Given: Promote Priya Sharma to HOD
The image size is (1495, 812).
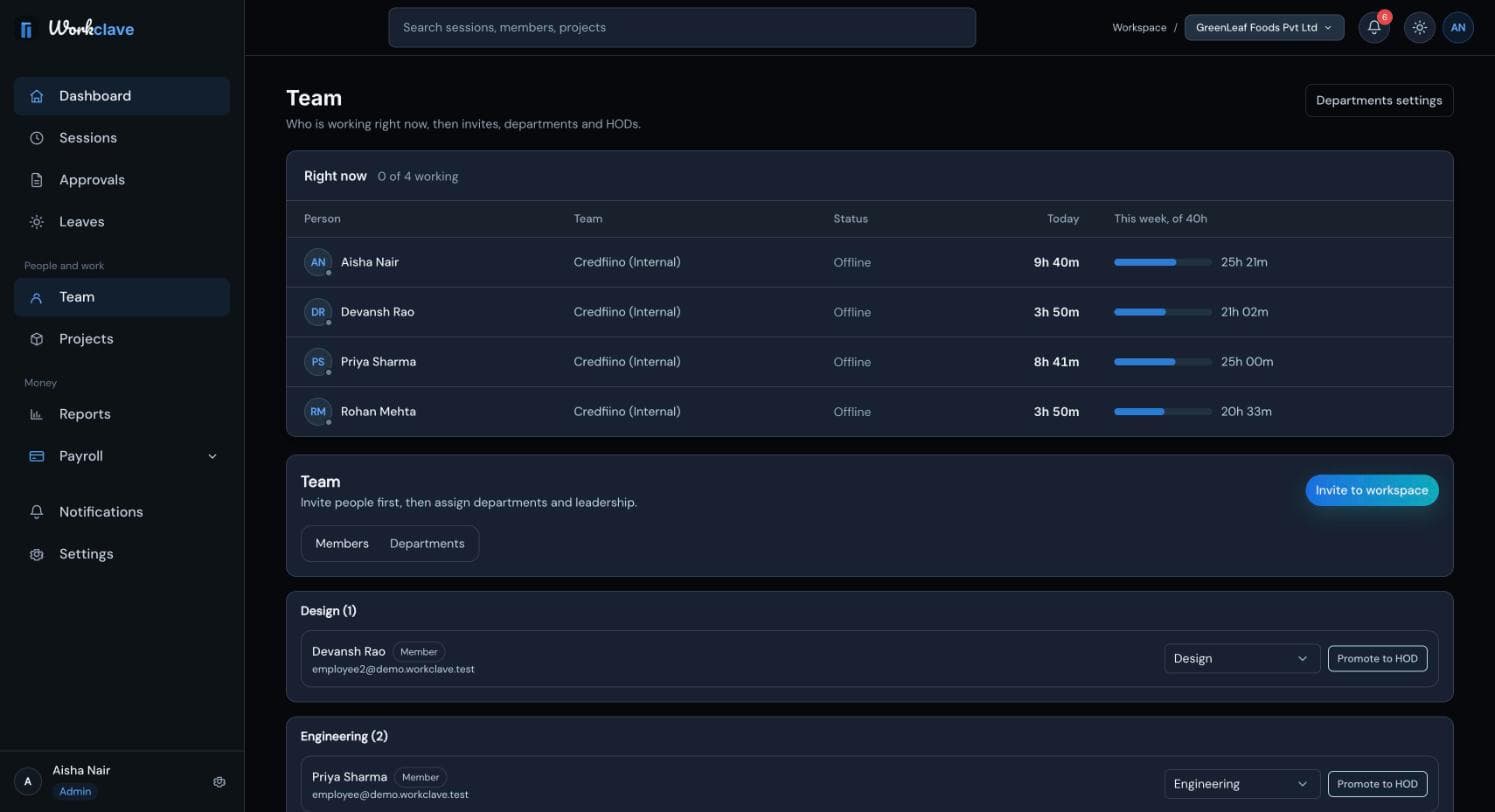Looking at the screenshot, I should pyautogui.click(x=1377, y=784).
